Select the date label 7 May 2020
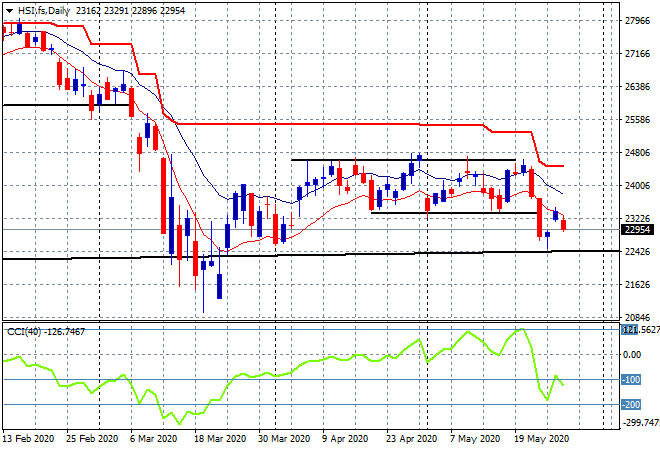Image resolution: width=660 pixels, height=450 pixels. (475, 439)
